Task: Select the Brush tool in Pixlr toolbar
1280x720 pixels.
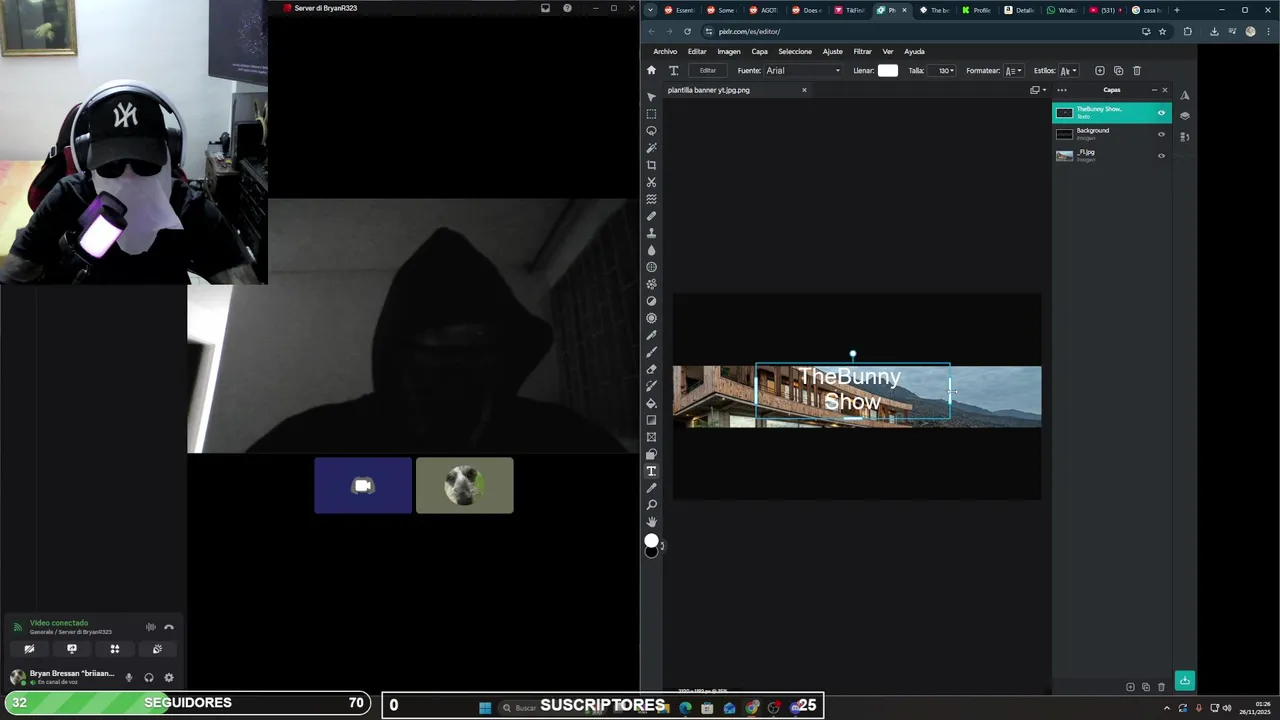Action: (x=651, y=352)
